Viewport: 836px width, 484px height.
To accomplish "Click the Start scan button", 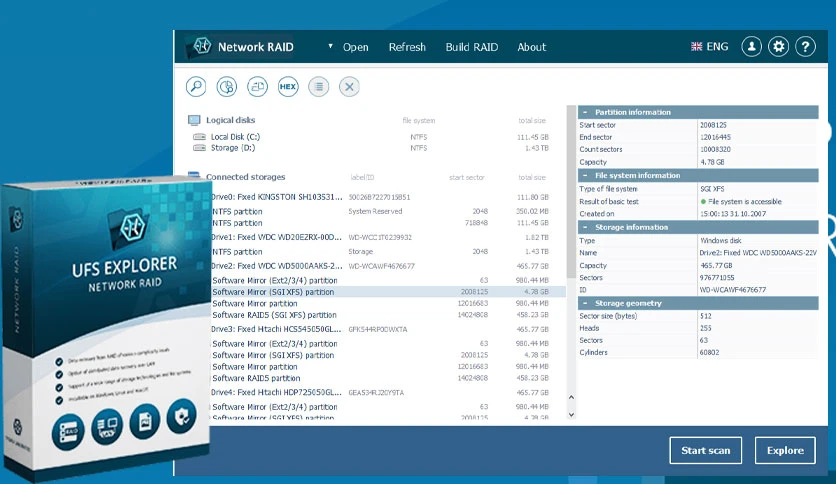I will [705, 450].
